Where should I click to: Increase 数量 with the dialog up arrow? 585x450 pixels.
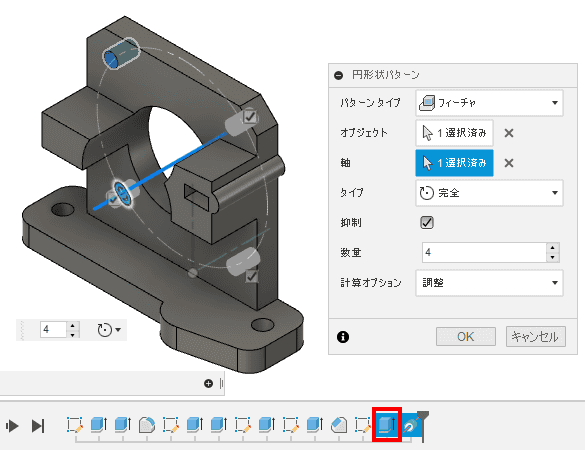[553, 248]
